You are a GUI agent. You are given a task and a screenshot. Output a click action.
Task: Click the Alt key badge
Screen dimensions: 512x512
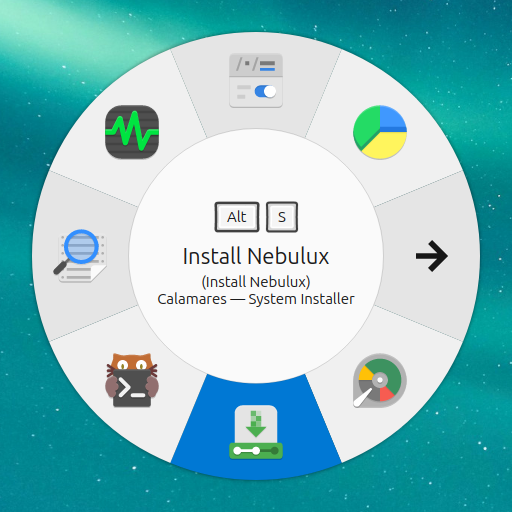pyautogui.click(x=237, y=217)
